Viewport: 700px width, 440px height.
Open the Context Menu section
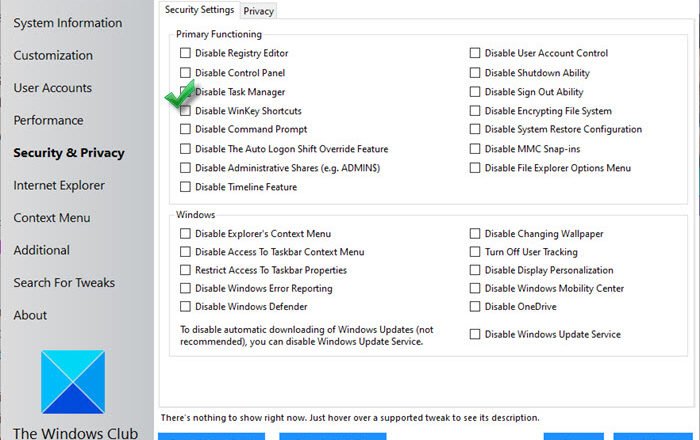pos(52,218)
